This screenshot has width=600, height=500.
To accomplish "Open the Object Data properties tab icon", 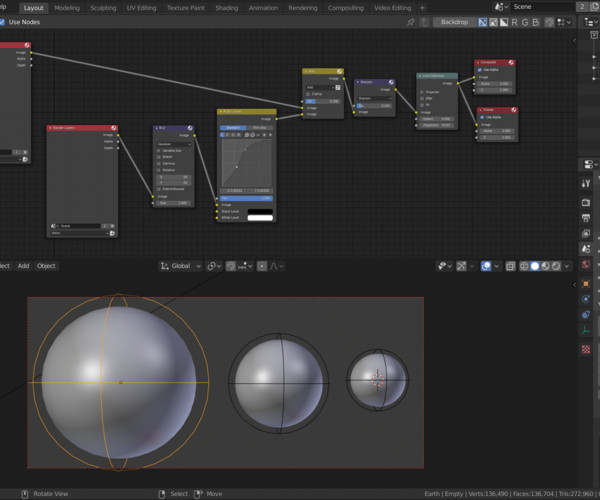I will coord(586,330).
